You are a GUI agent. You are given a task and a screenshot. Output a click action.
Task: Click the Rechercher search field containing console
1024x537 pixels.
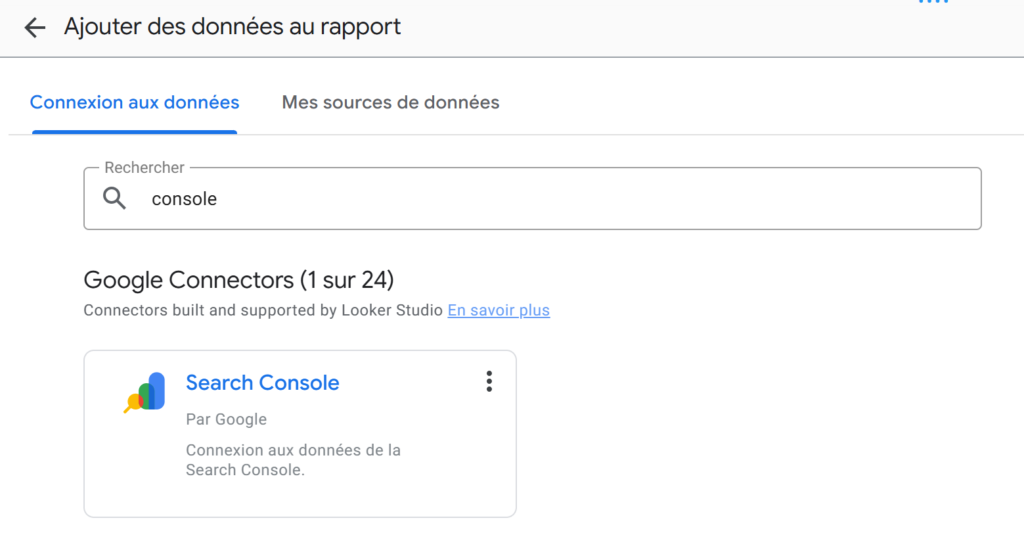click(532, 199)
